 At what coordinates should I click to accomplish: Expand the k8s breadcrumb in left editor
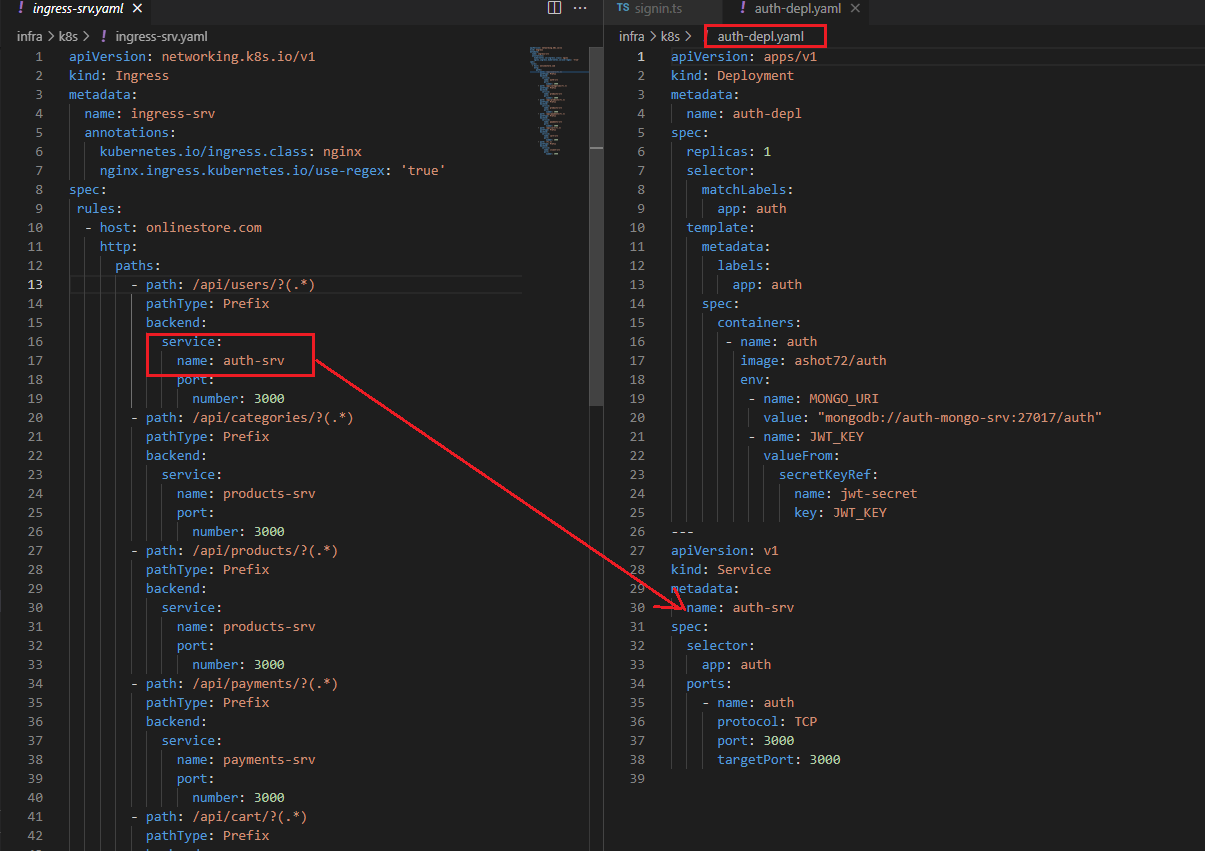[x=68, y=37]
